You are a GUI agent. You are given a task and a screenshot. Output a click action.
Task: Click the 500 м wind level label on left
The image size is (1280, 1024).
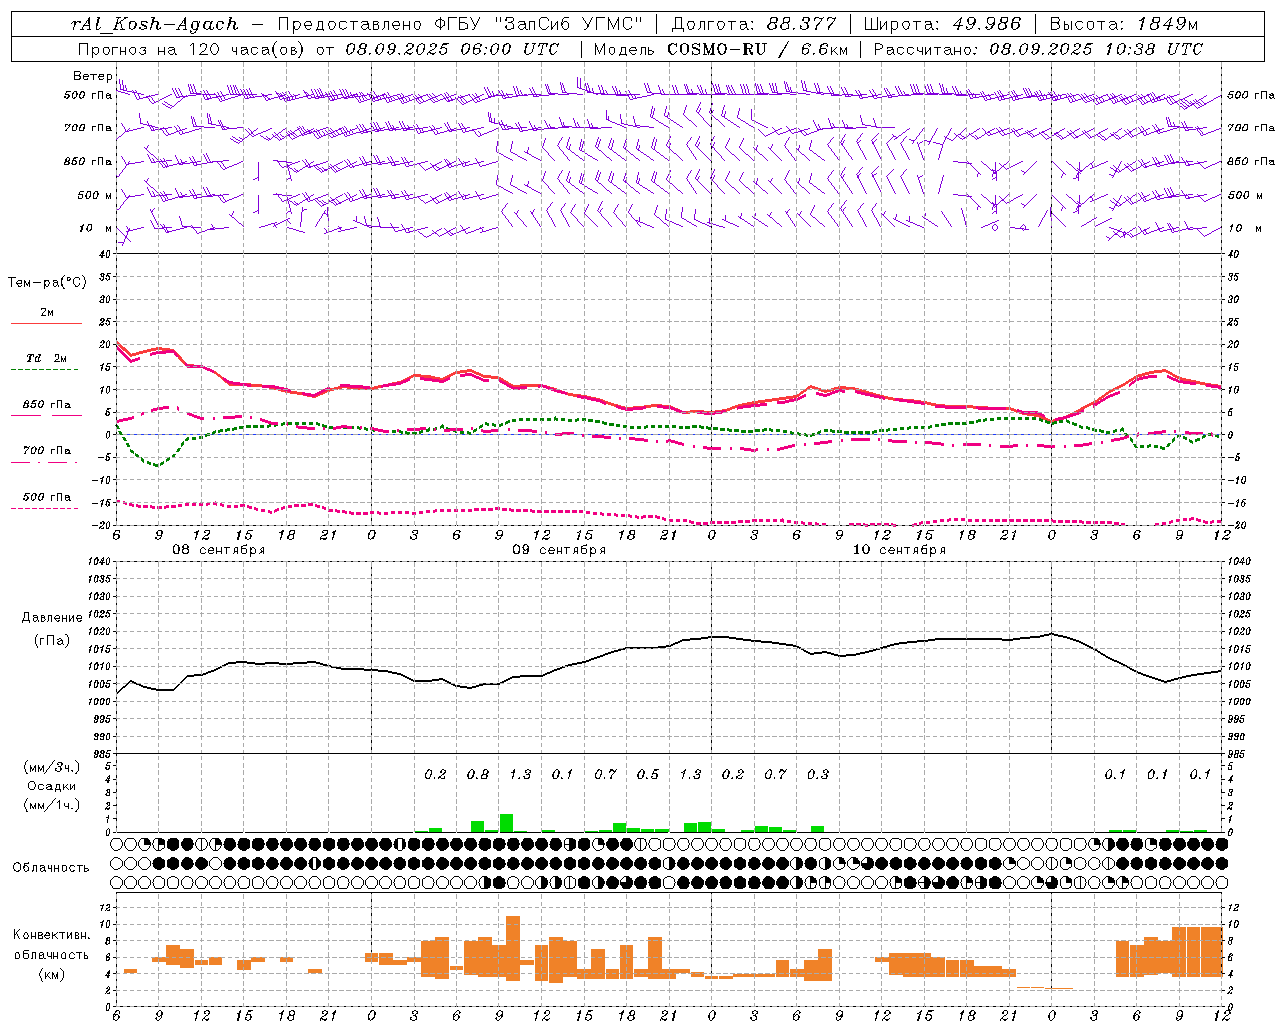click(95, 195)
